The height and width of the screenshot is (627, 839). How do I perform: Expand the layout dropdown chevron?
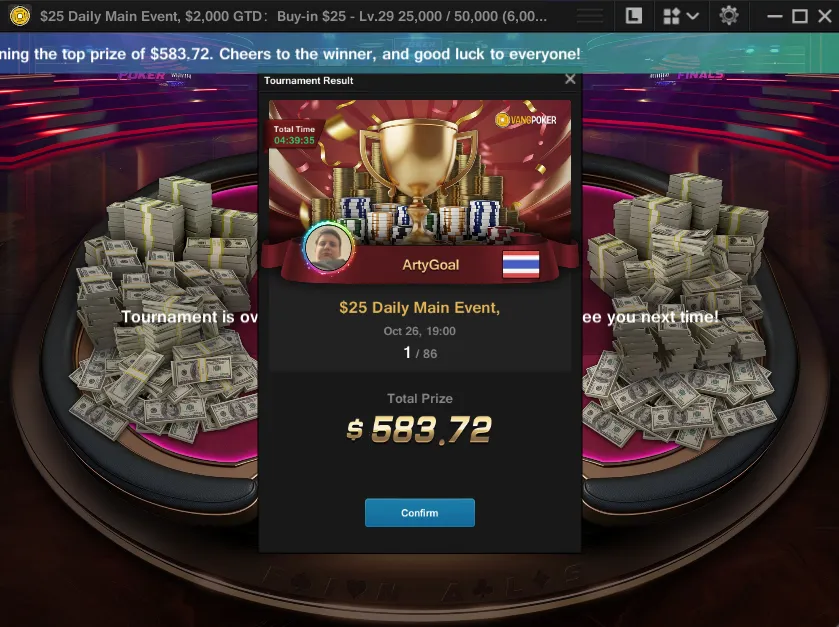[x=692, y=16]
